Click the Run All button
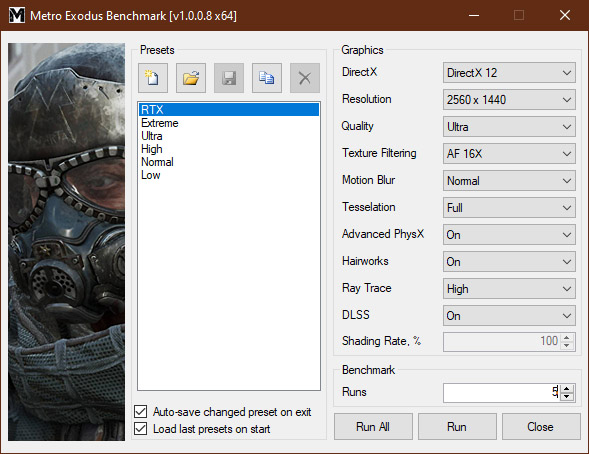The image size is (589, 454). [373, 427]
